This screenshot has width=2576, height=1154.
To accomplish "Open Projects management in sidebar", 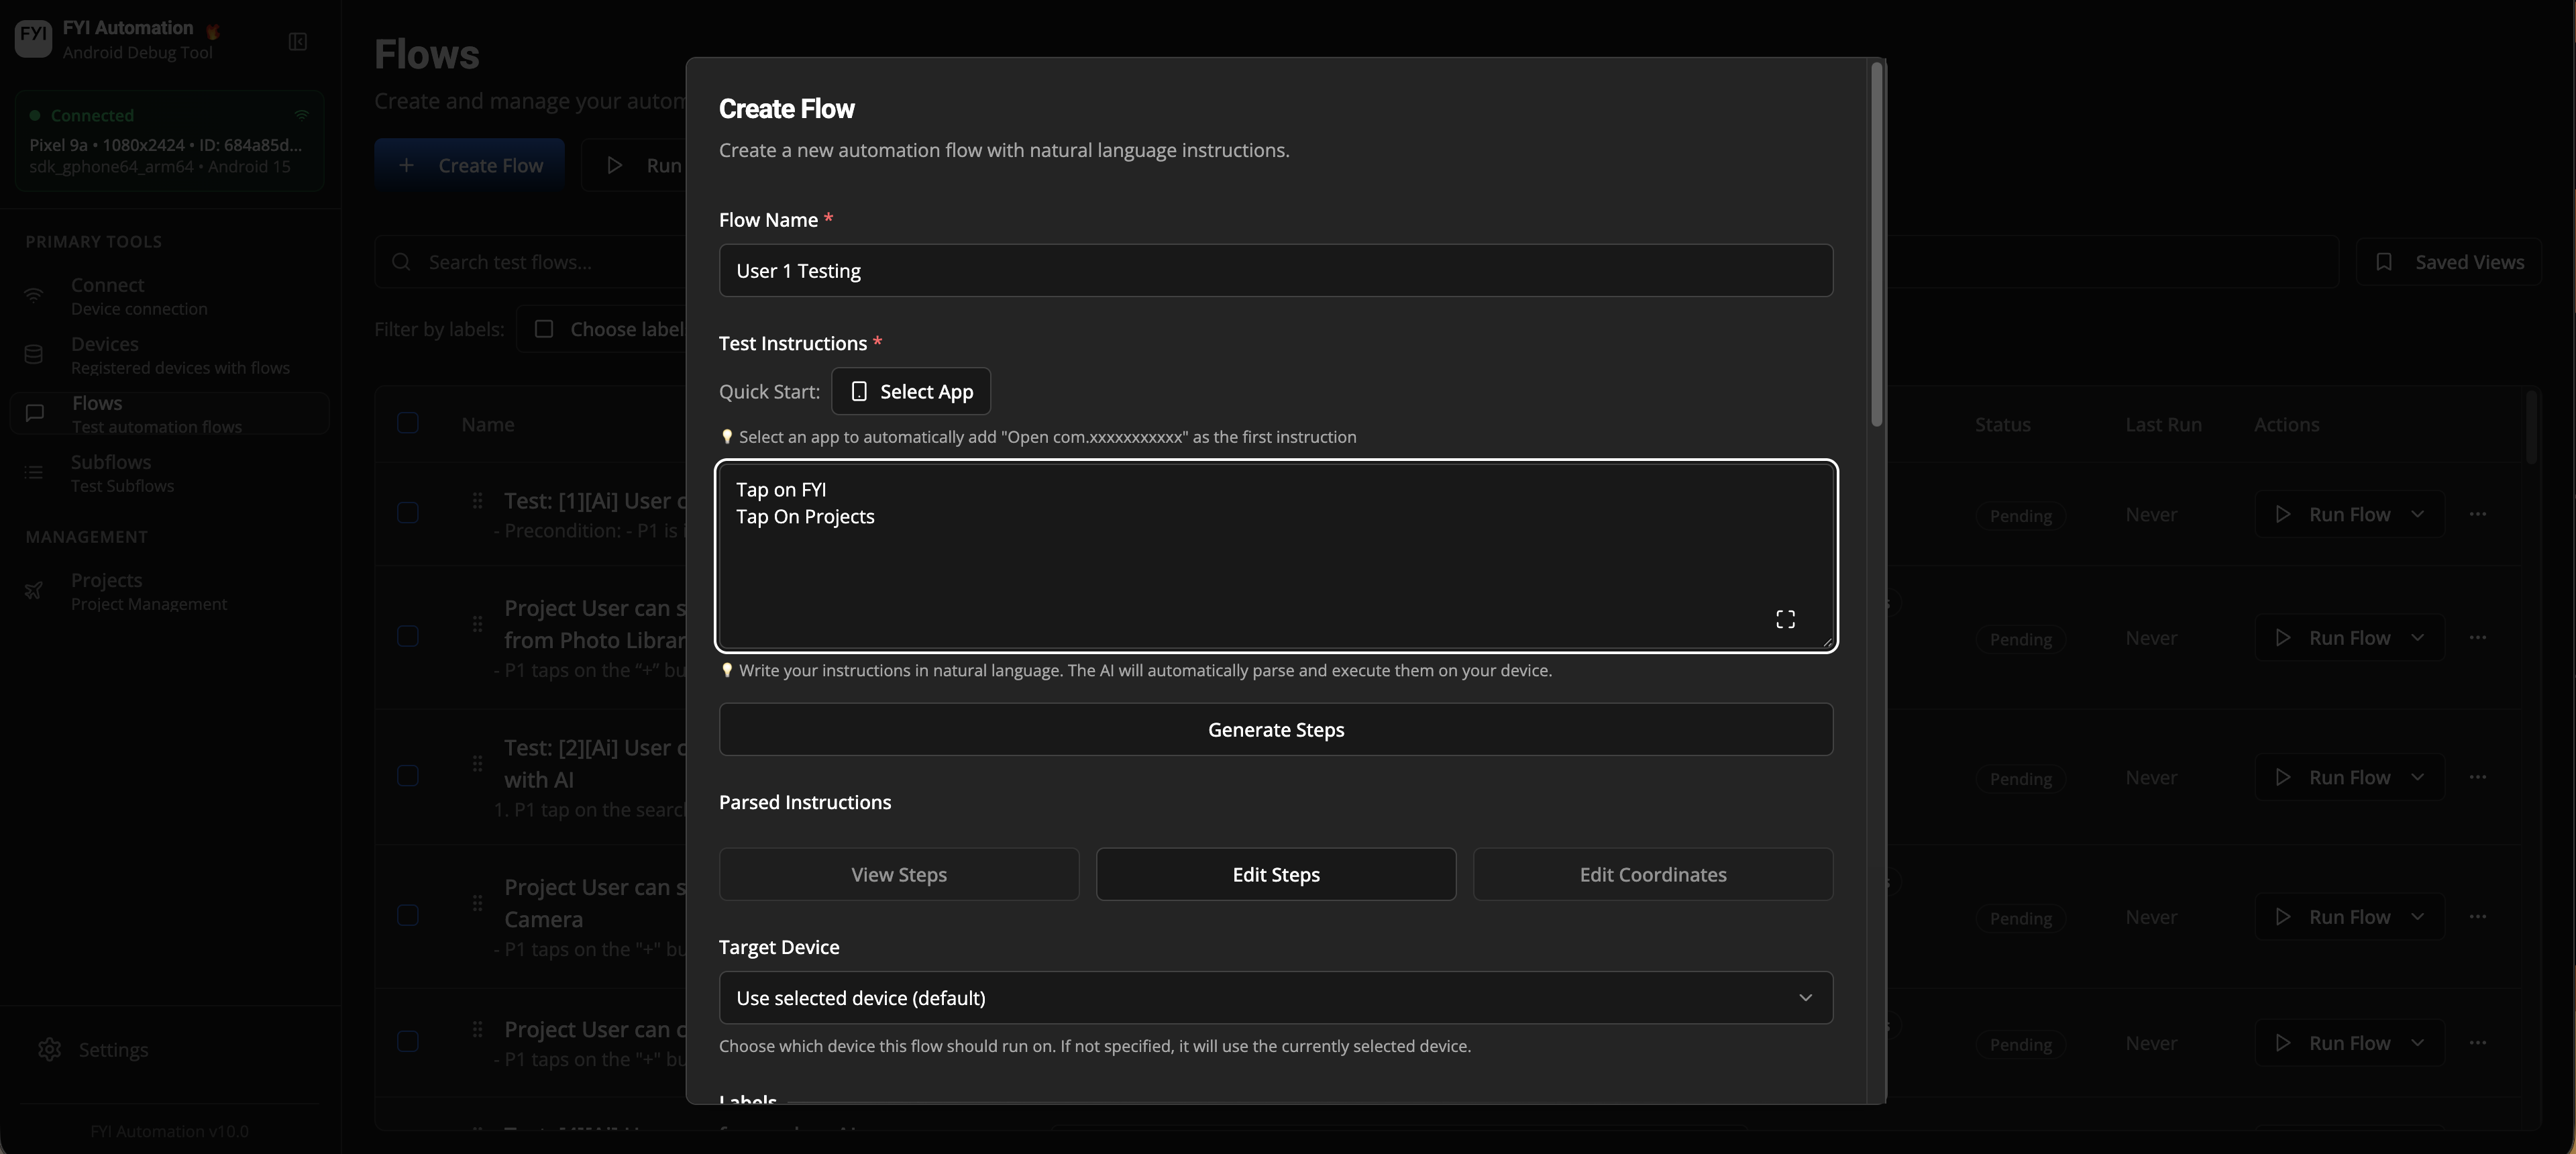I will 169,591.
